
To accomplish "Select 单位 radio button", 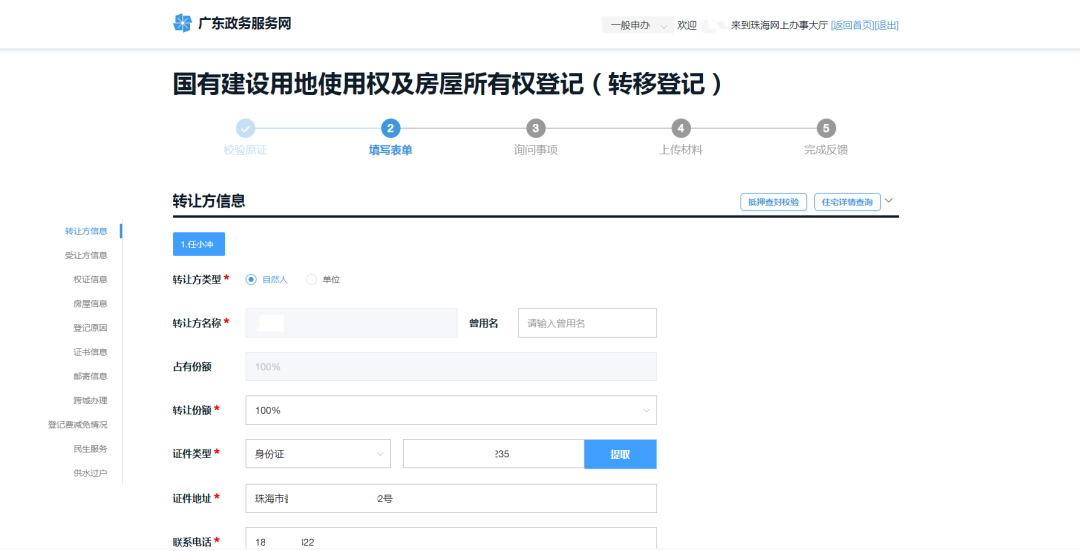I will (311, 280).
